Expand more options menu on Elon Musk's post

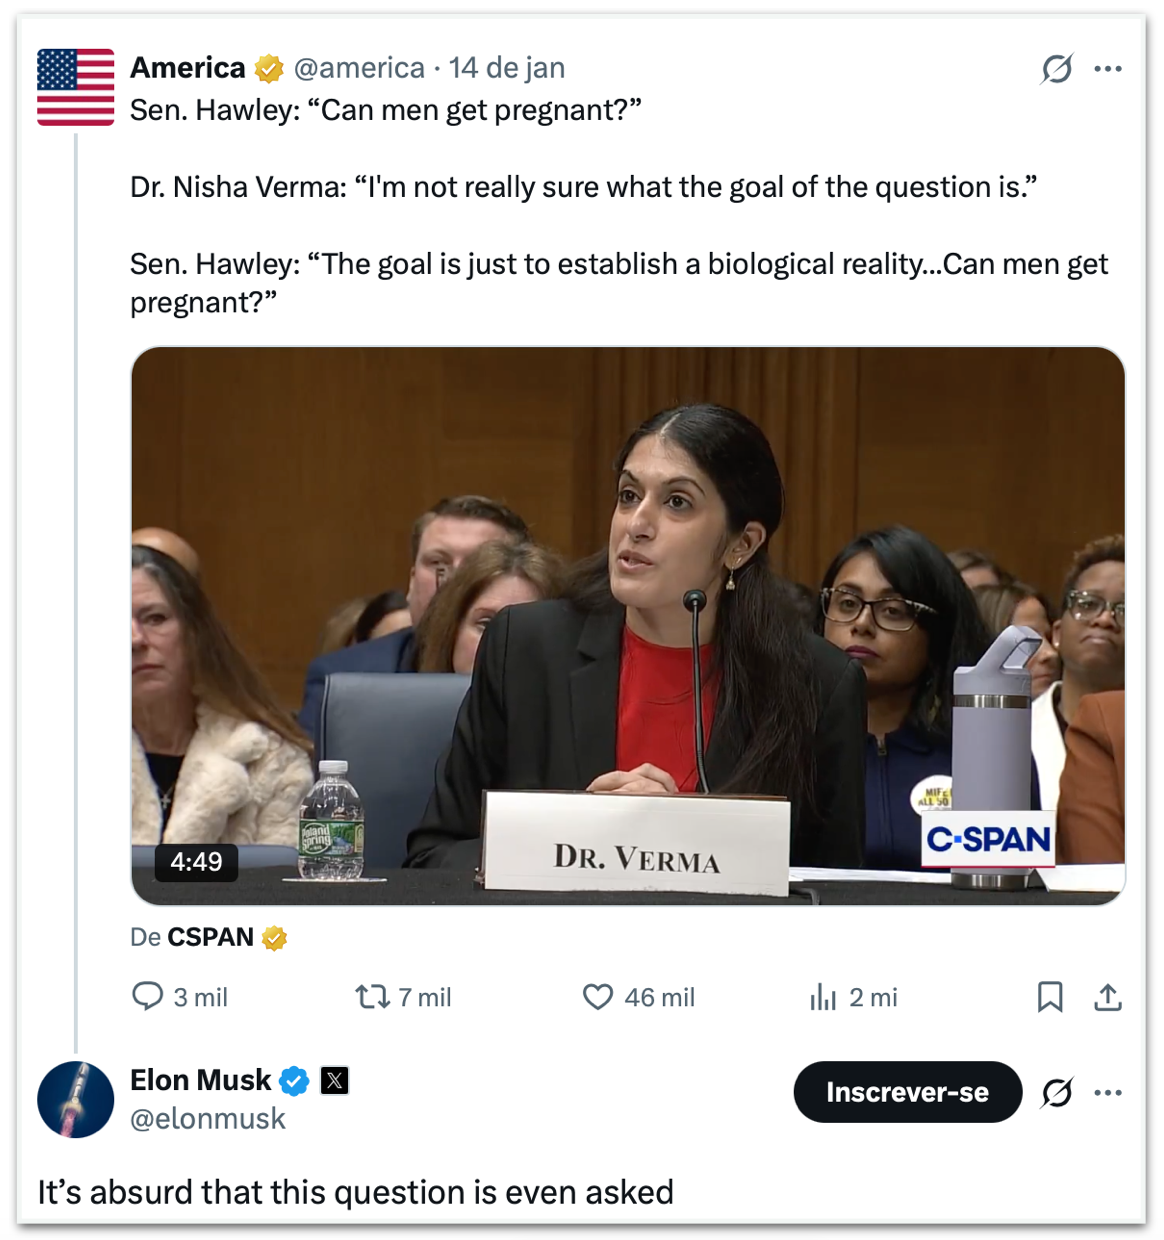(1108, 1092)
